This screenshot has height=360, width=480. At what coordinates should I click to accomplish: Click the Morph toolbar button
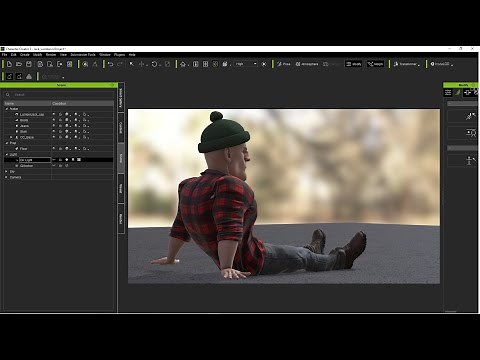tap(375, 64)
